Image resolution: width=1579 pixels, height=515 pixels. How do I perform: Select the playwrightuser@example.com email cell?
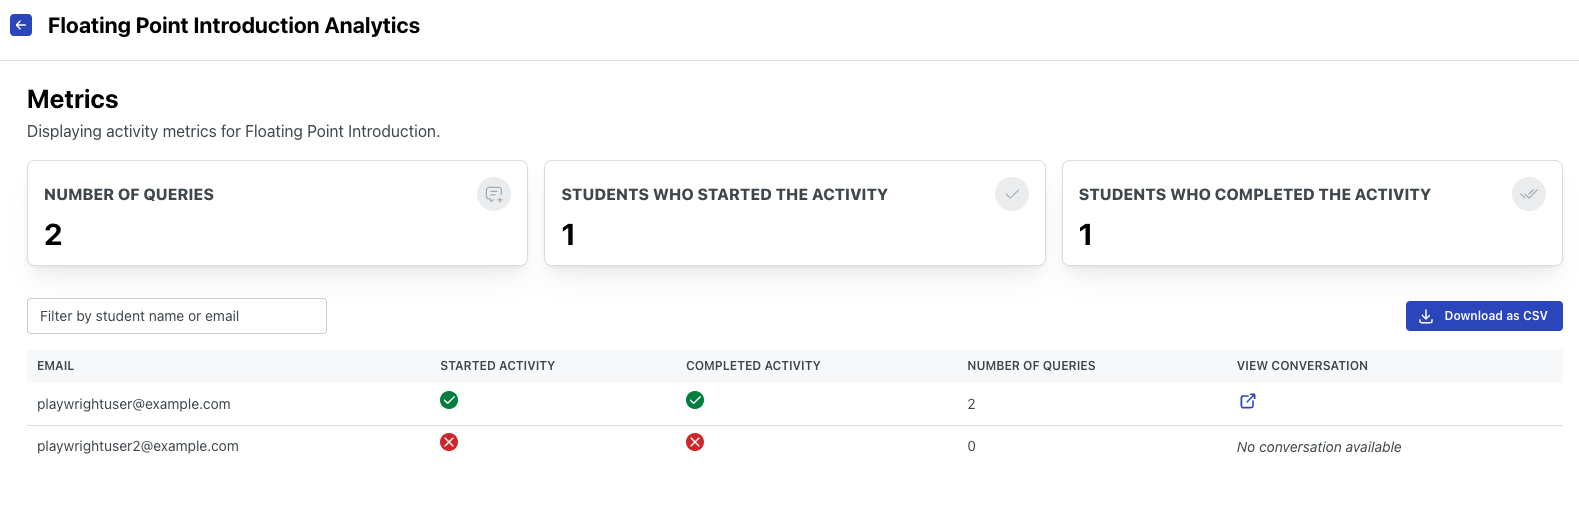click(134, 404)
